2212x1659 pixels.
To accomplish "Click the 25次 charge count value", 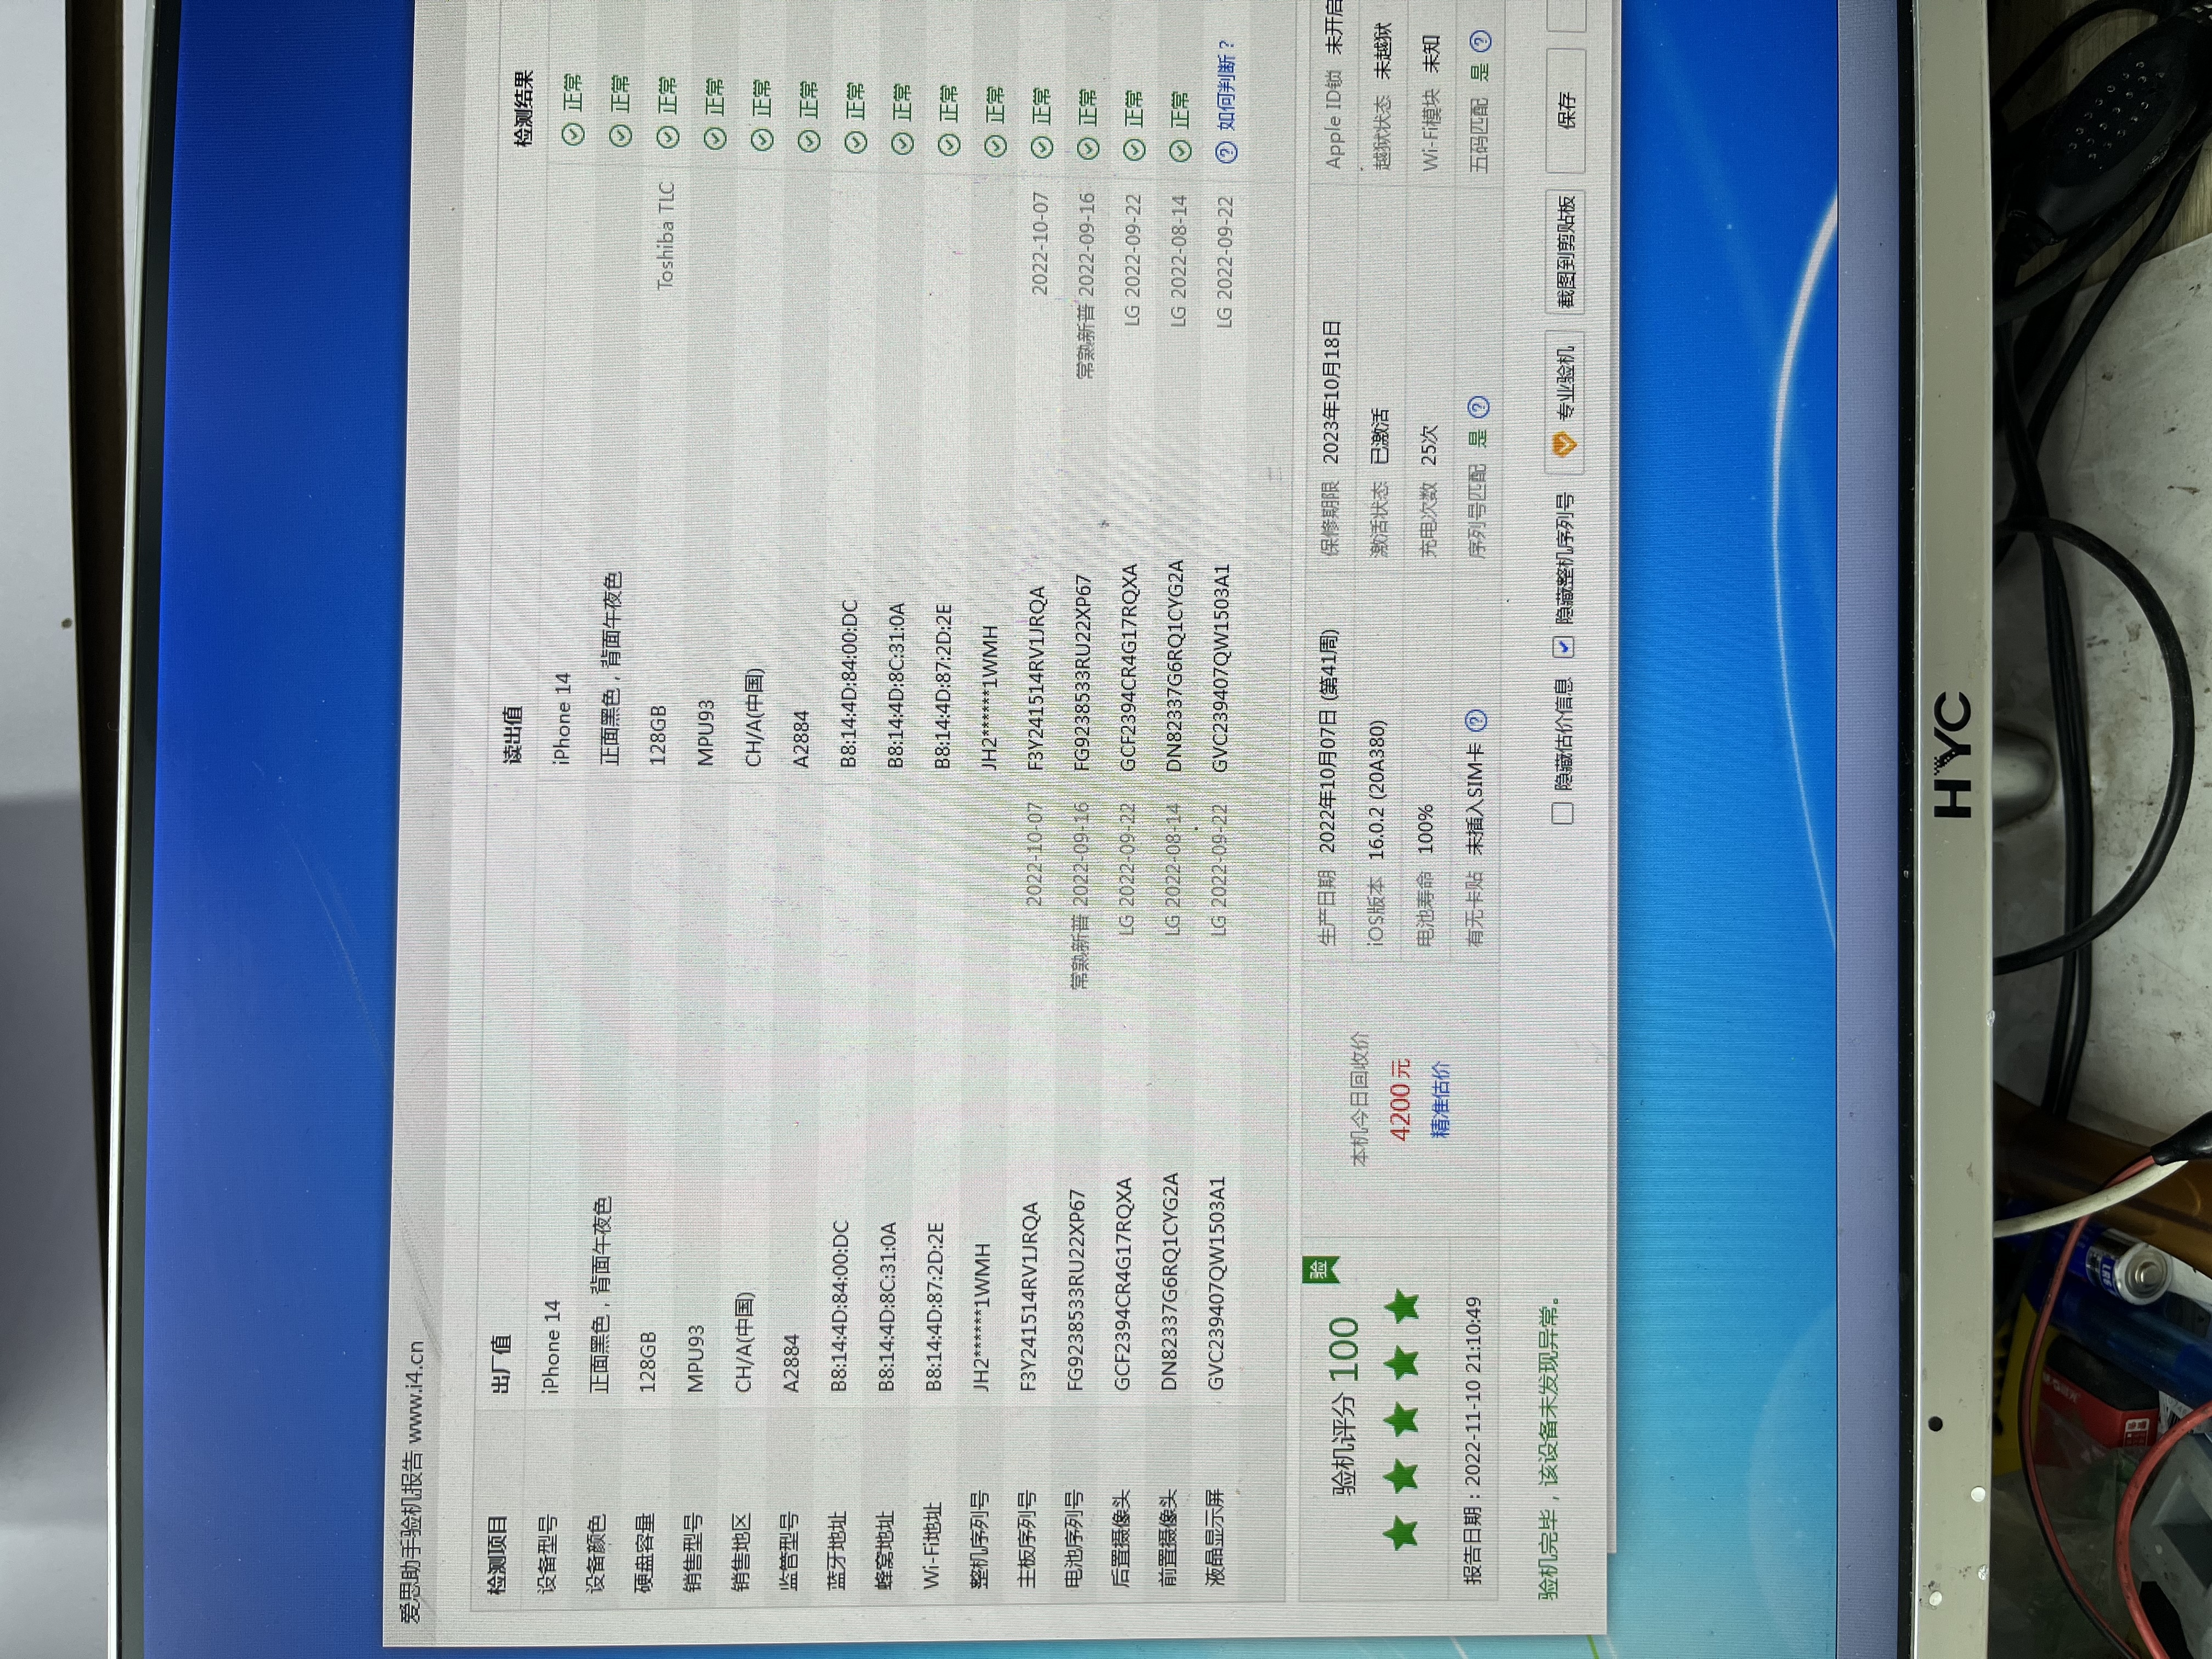I will click(x=1430, y=445).
